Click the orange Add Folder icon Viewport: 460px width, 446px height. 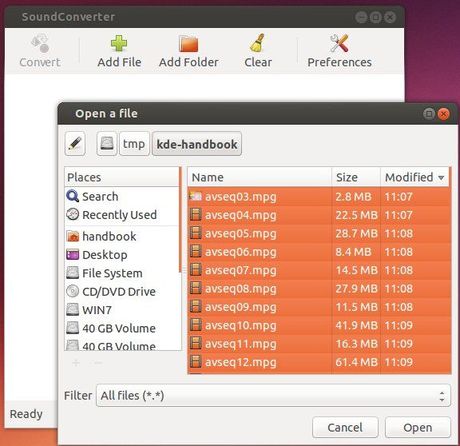[x=188, y=43]
